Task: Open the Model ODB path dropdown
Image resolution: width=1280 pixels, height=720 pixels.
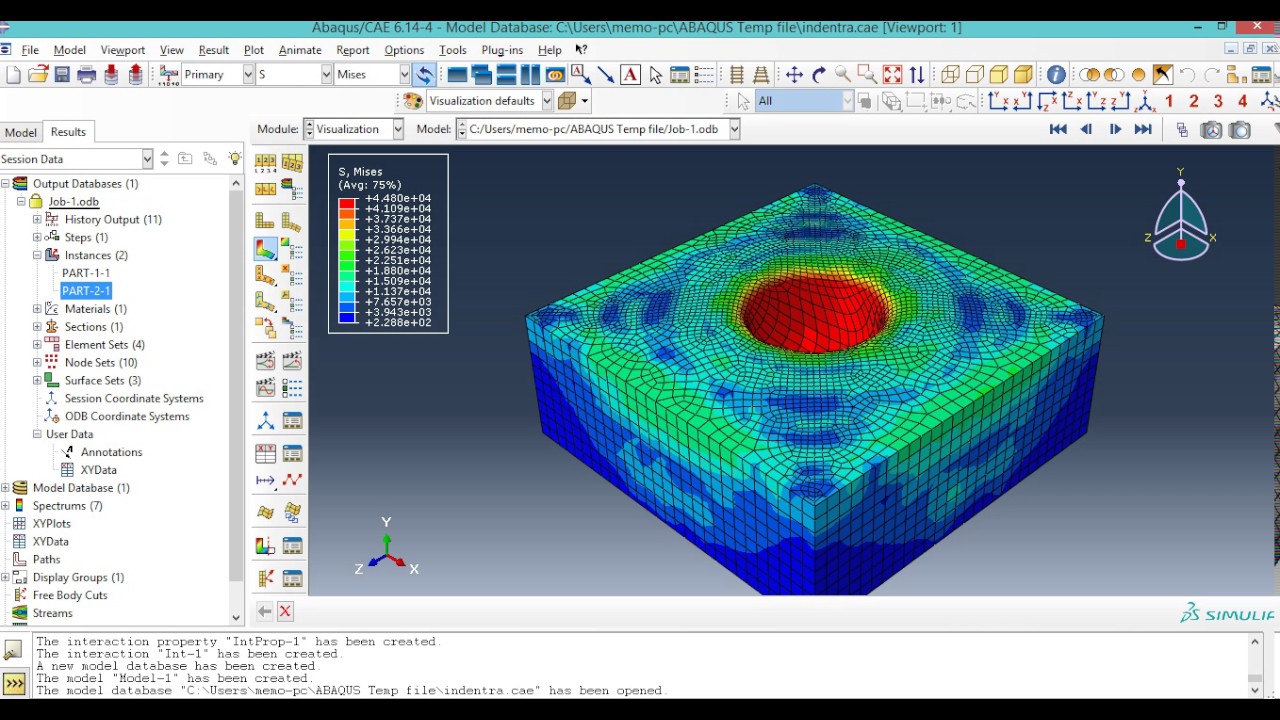Action: tap(734, 129)
